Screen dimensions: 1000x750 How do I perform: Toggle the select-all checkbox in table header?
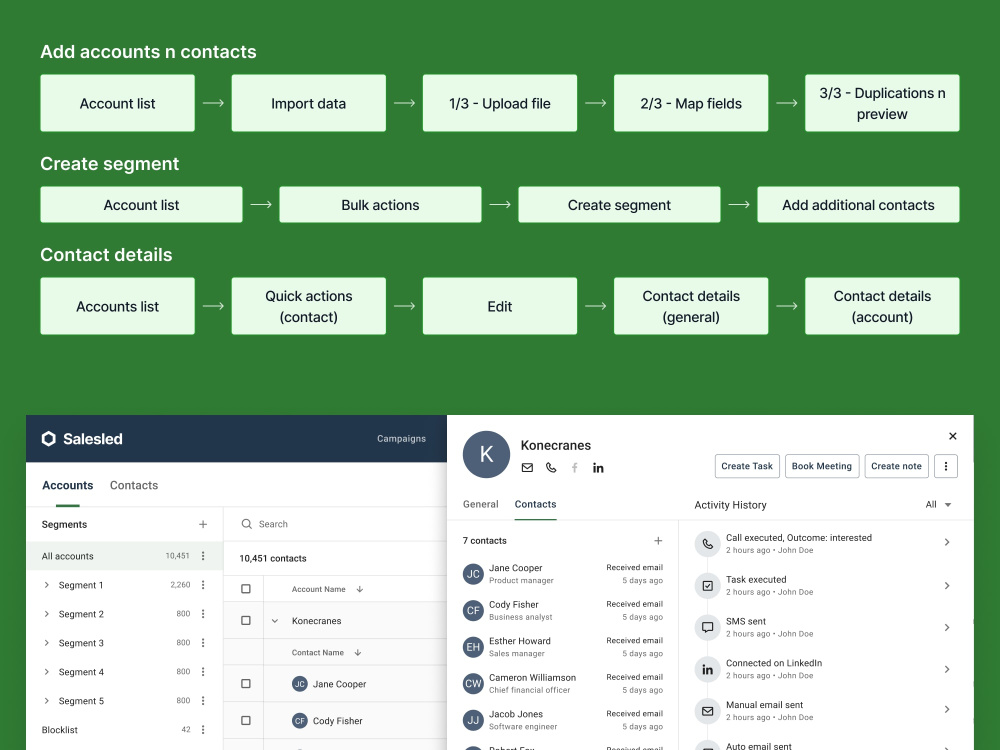click(x=246, y=589)
